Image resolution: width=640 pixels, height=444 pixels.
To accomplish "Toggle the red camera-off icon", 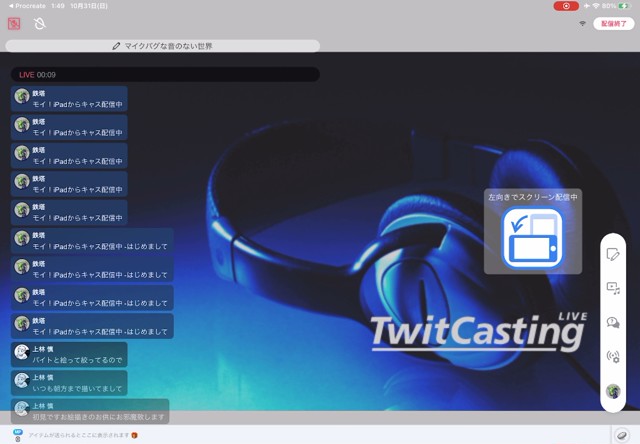I will coord(14,24).
